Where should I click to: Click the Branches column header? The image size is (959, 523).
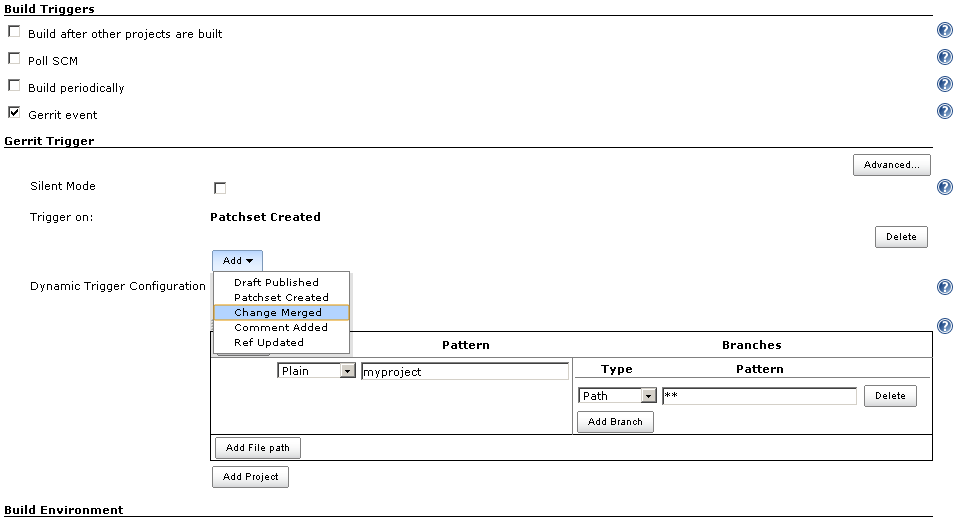coord(752,345)
